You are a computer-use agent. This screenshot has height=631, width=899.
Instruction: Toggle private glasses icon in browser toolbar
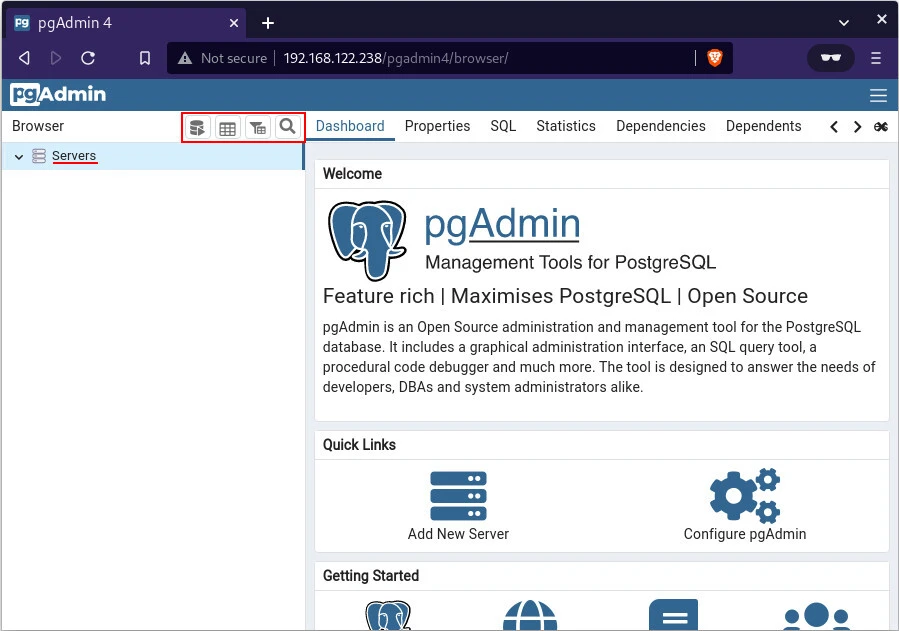click(830, 58)
